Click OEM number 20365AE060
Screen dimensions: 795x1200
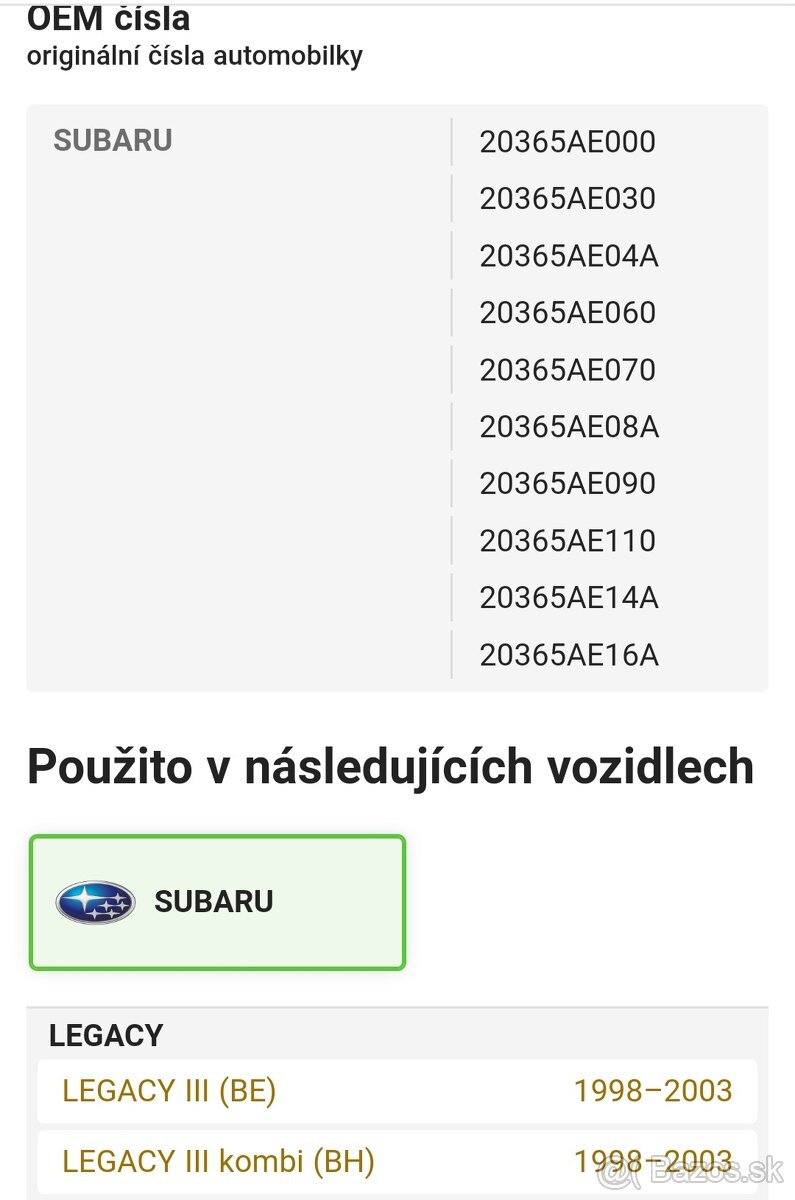(x=567, y=313)
